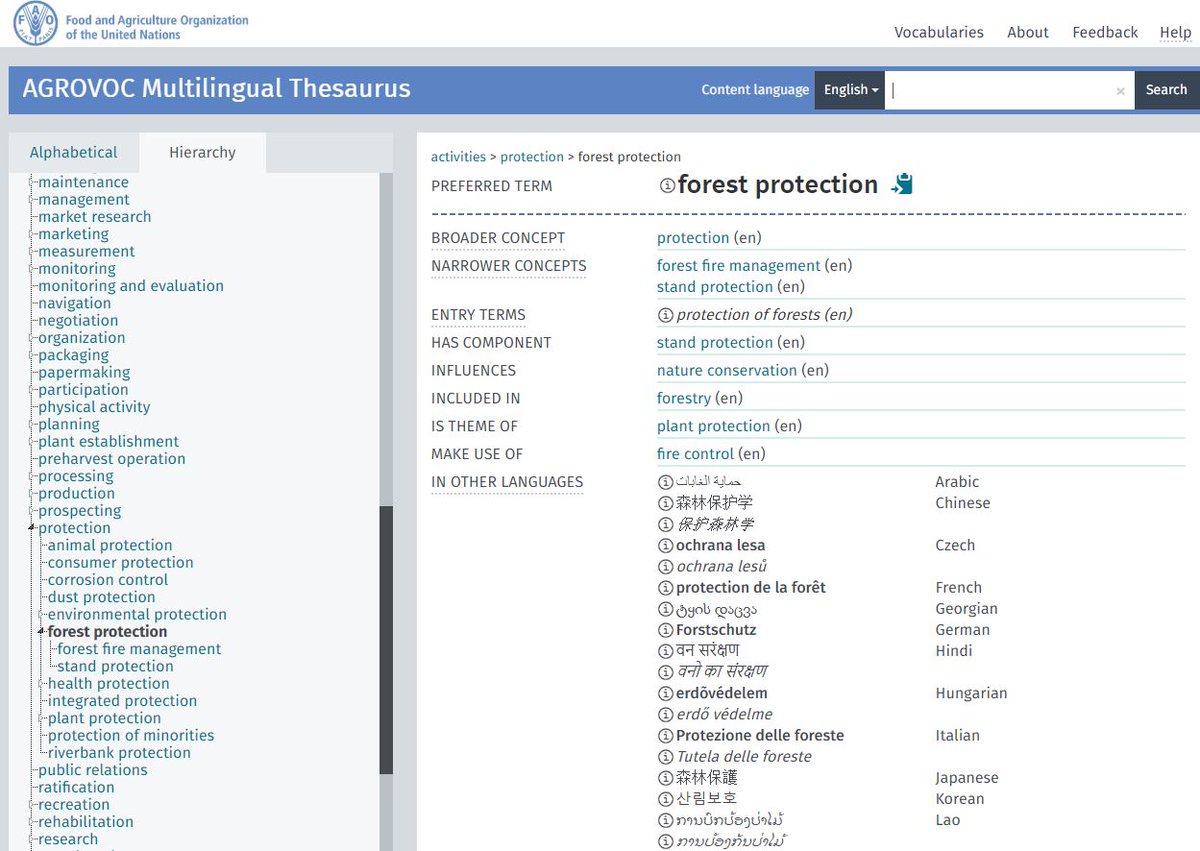Screen dimensions: 1200x851
Task: Select consumer protection in the tree
Action: [121, 563]
